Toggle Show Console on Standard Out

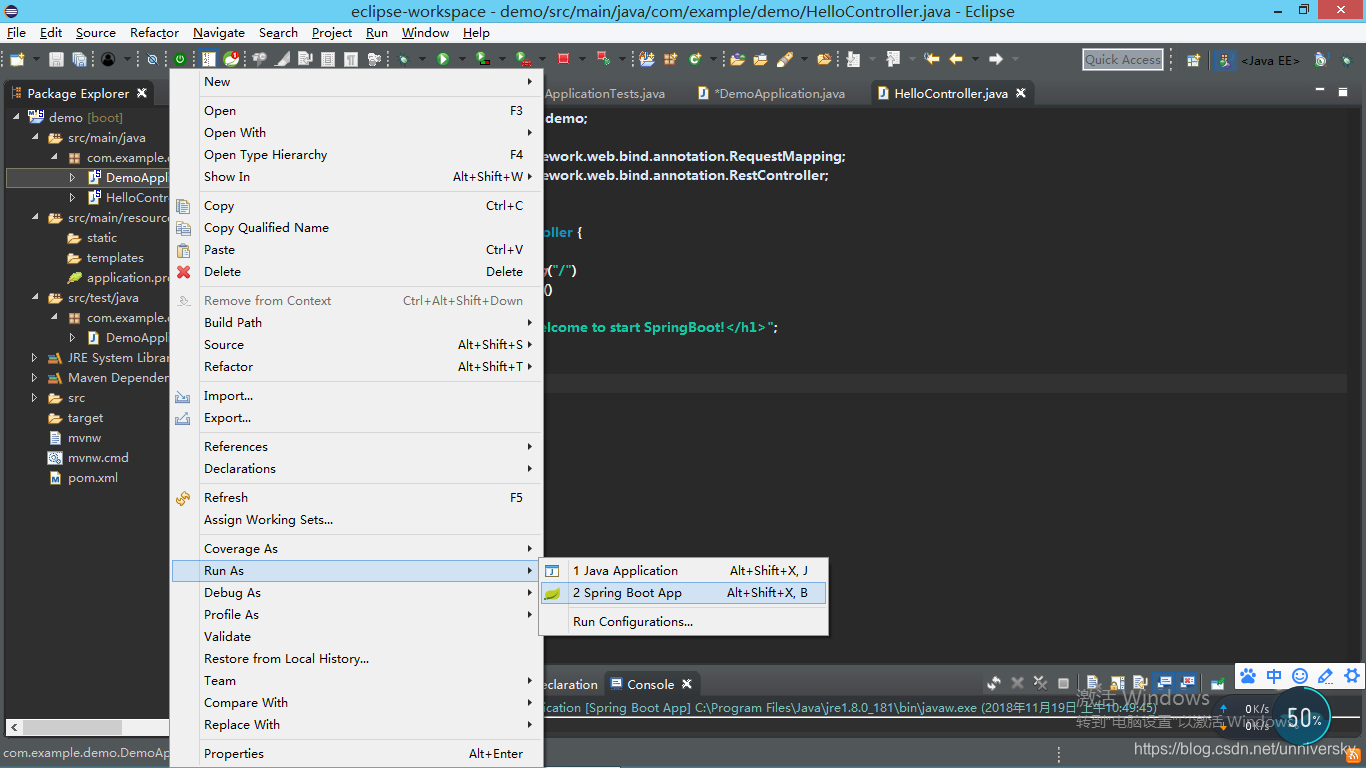(1164, 683)
